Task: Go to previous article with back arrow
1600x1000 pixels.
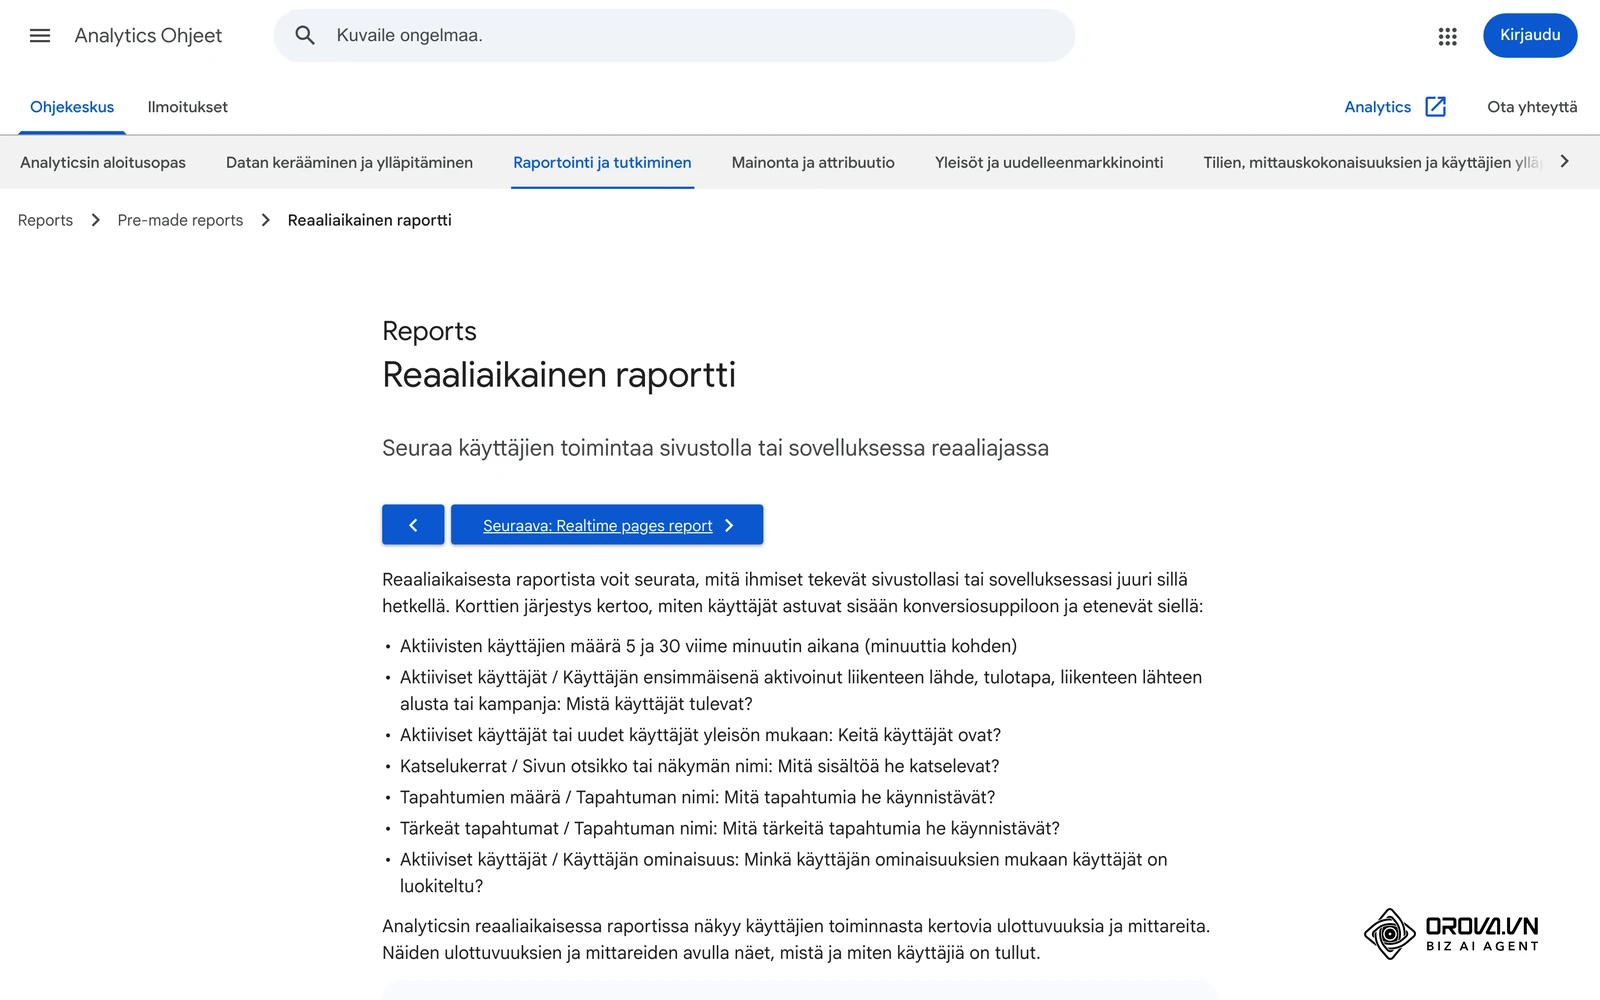Action: pyautogui.click(x=413, y=525)
